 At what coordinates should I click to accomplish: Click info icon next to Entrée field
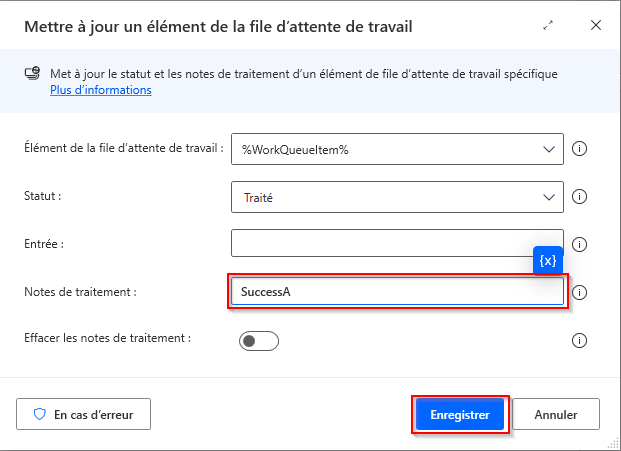tap(579, 244)
